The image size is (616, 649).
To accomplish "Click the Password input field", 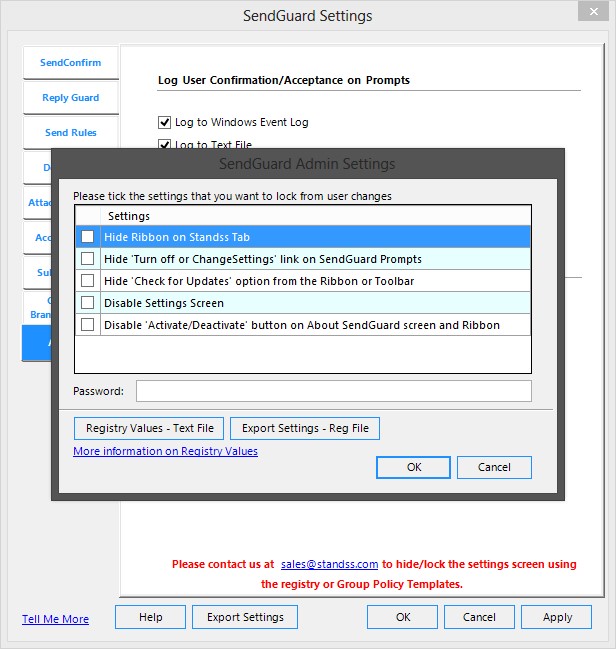I will coord(334,391).
